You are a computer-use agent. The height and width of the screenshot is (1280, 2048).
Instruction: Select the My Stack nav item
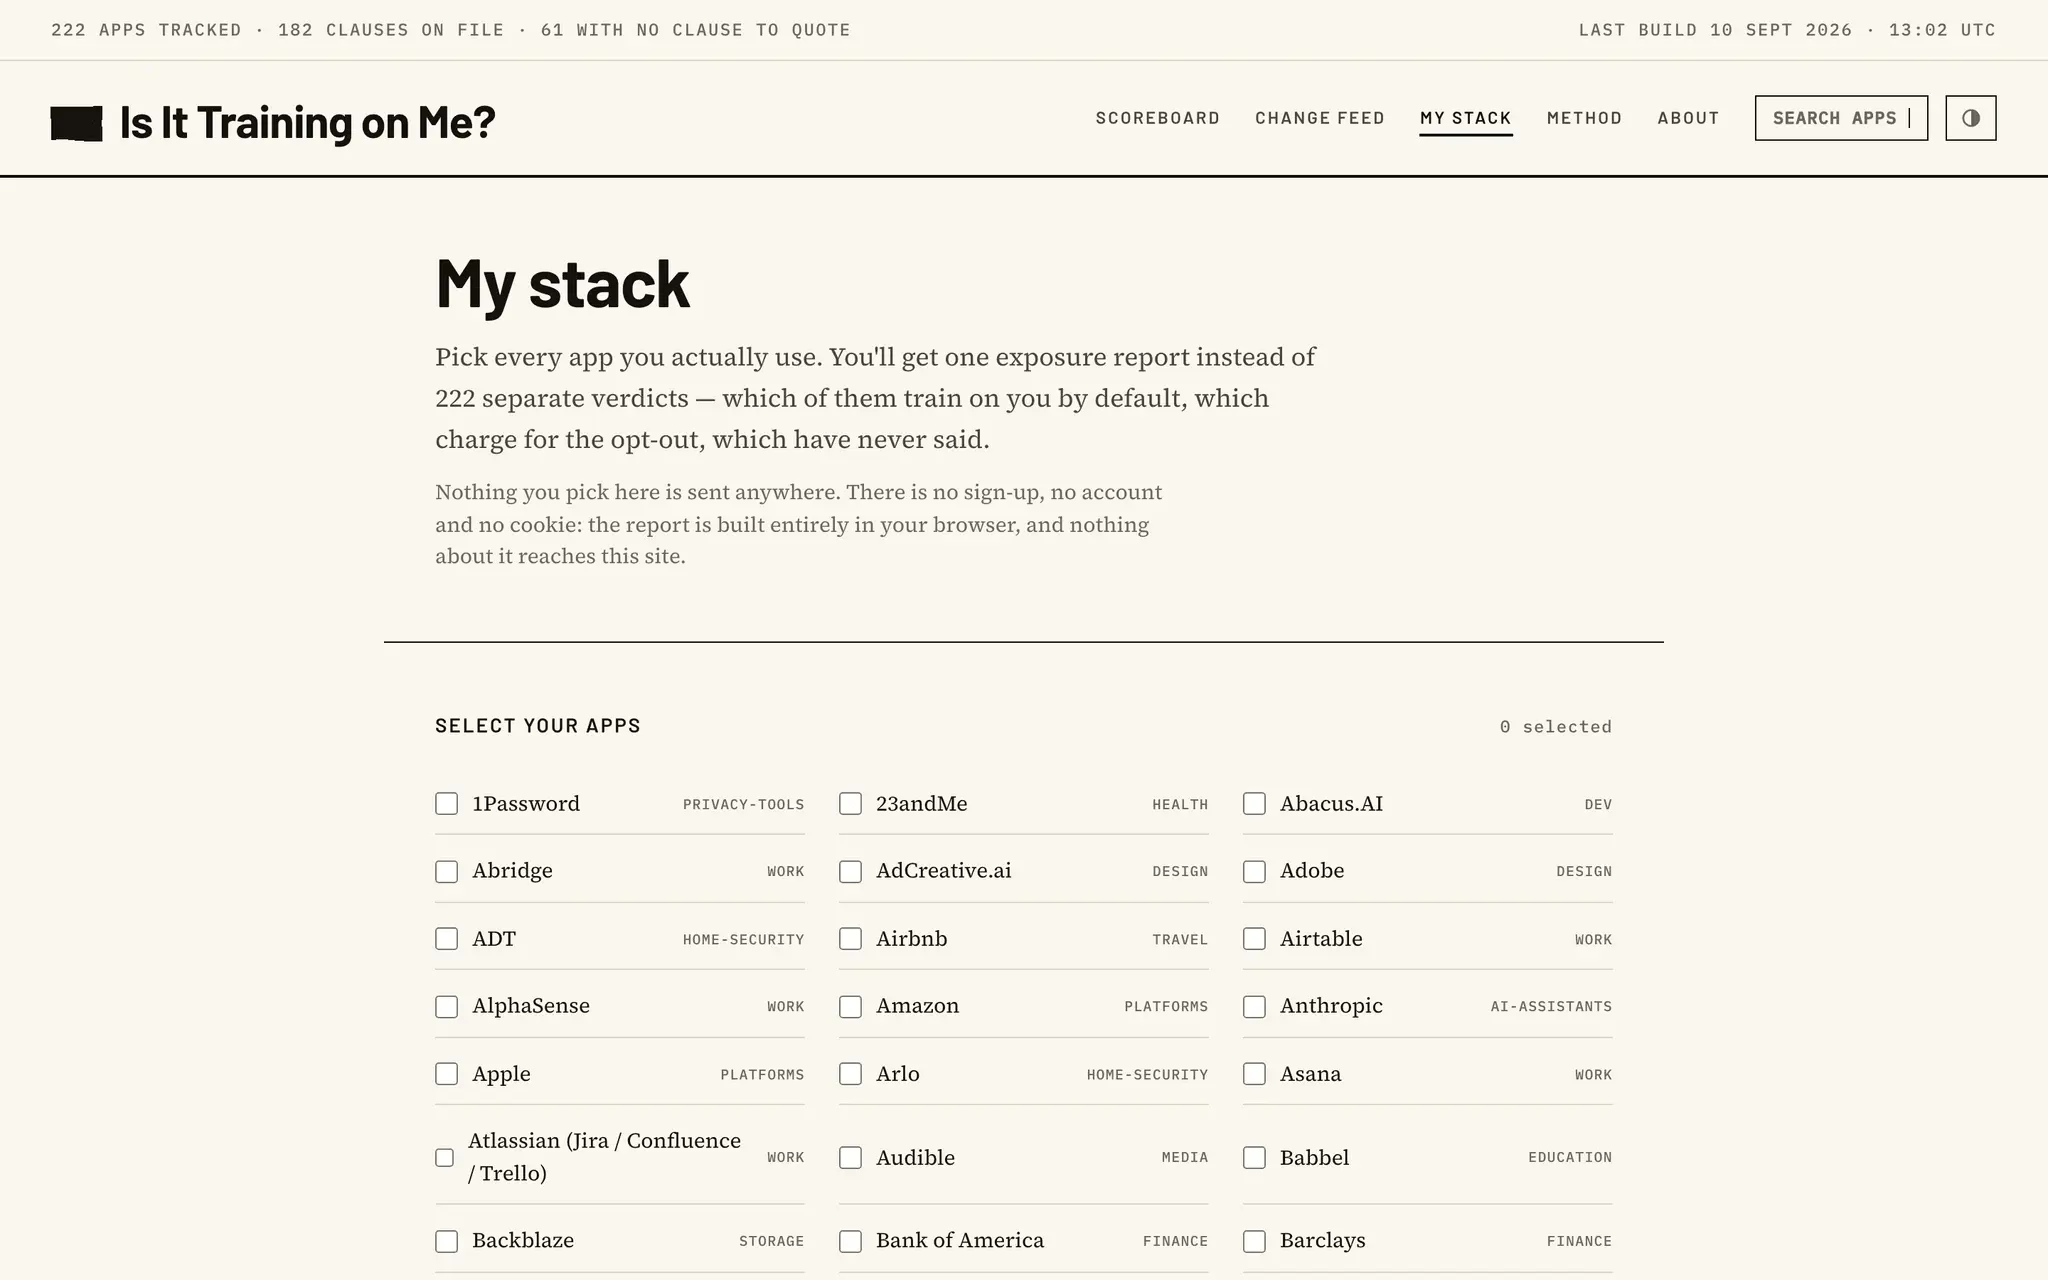(x=1465, y=118)
